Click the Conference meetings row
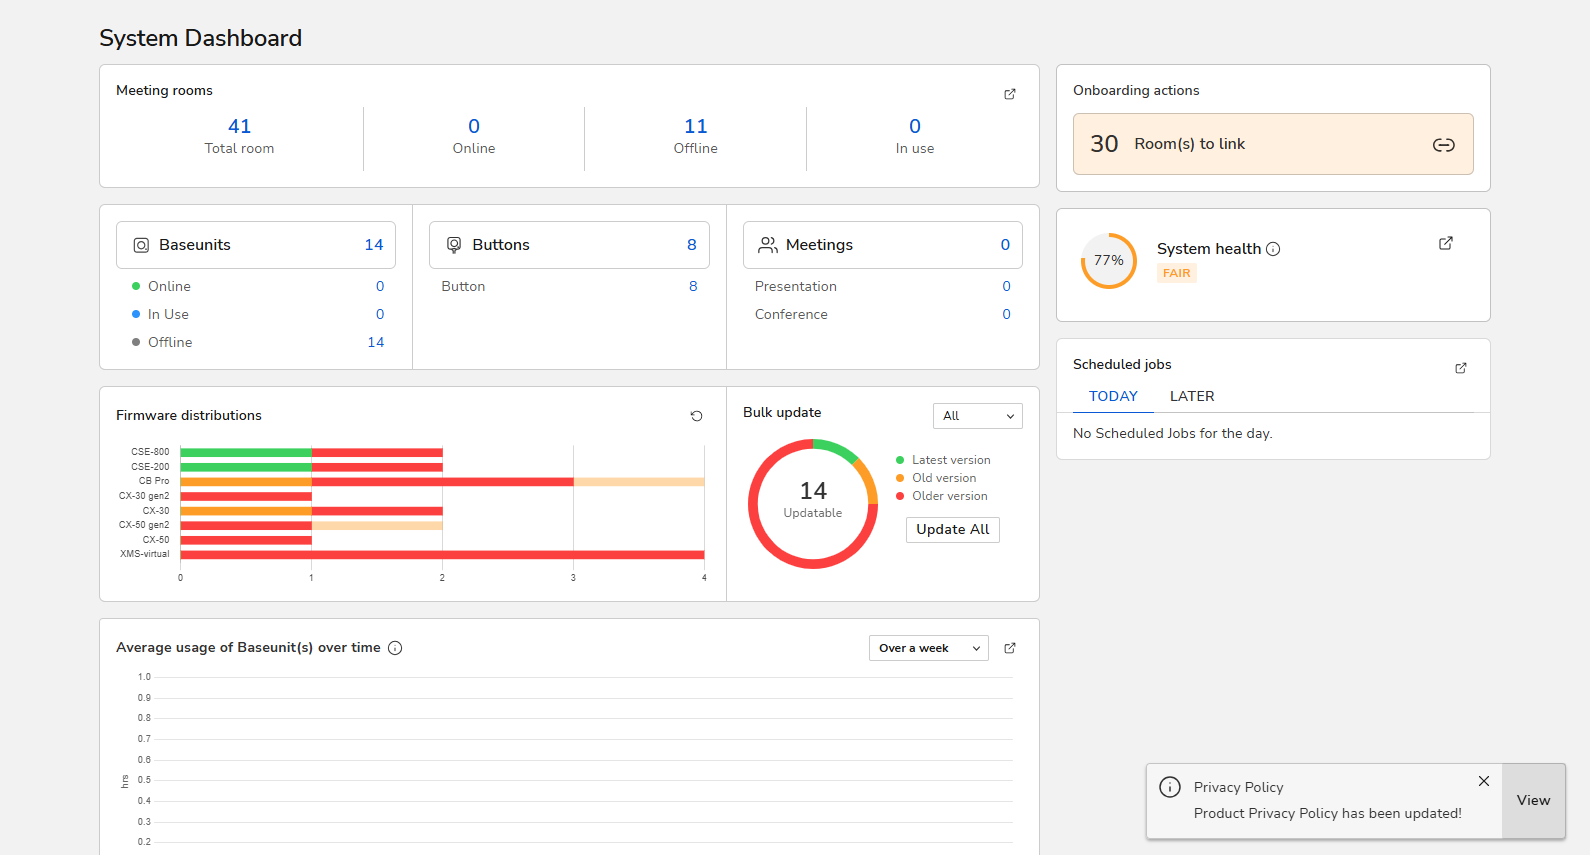 (x=883, y=314)
